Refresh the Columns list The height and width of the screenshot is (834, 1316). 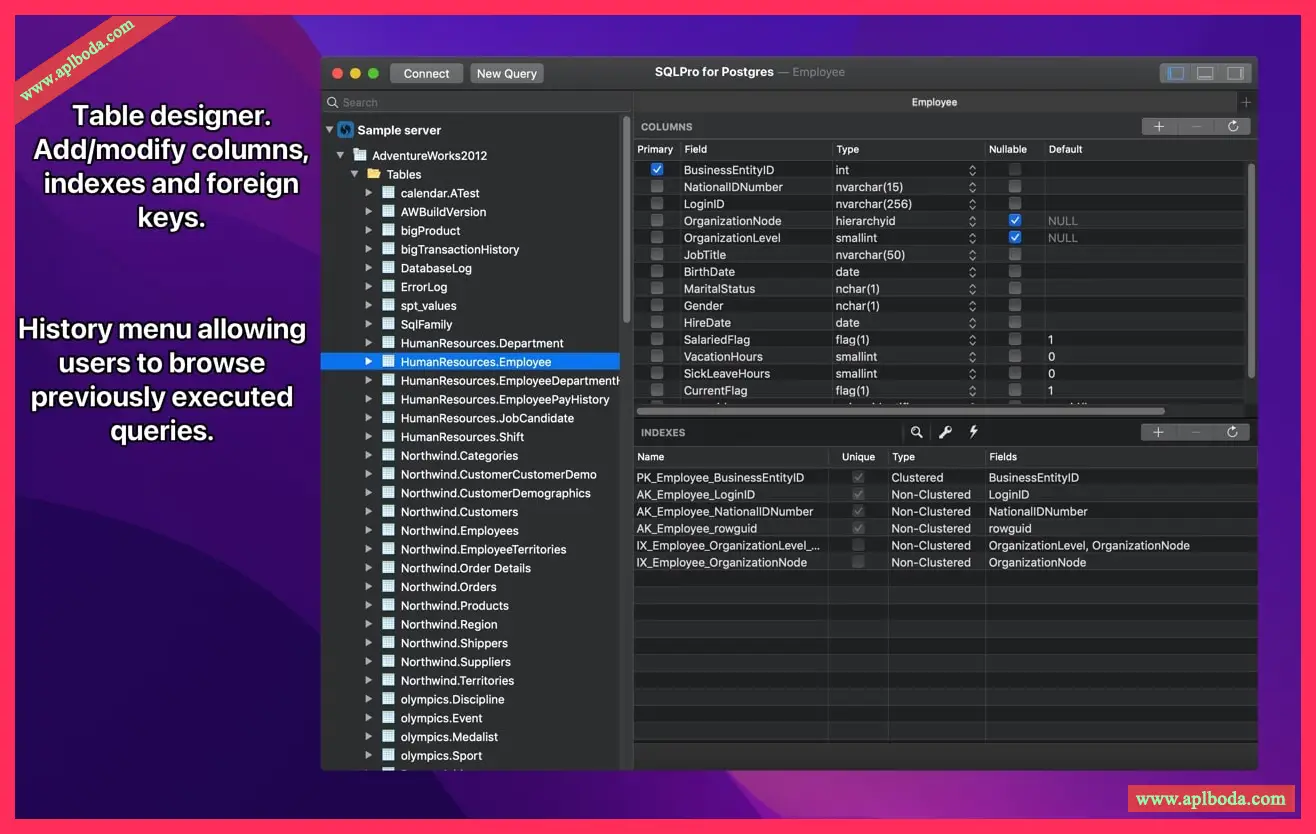pos(1233,127)
